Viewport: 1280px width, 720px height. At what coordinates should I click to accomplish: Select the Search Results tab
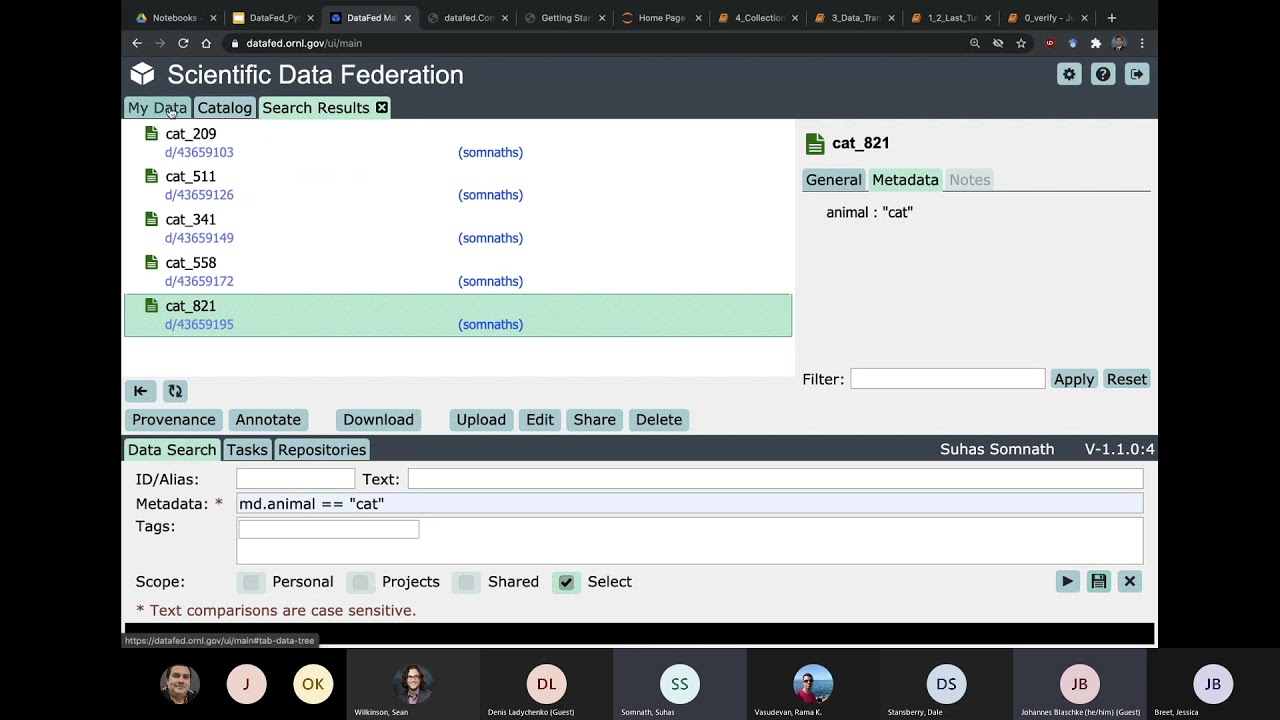click(316, 108)
